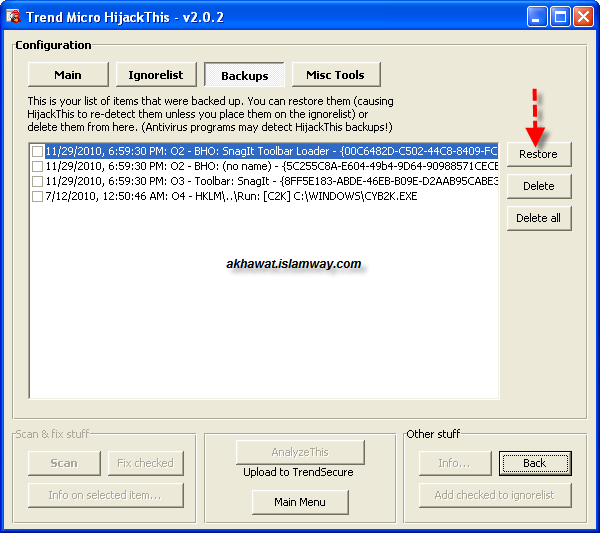Select the Backups tab
This screenshot has height=533, width=600.
[245, 75]
